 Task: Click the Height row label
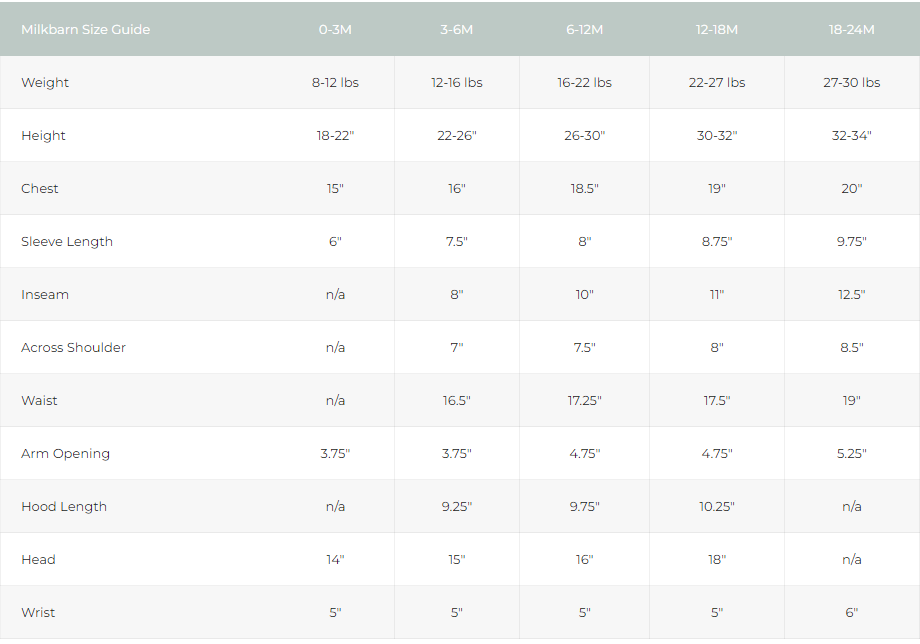click(43, 135)
